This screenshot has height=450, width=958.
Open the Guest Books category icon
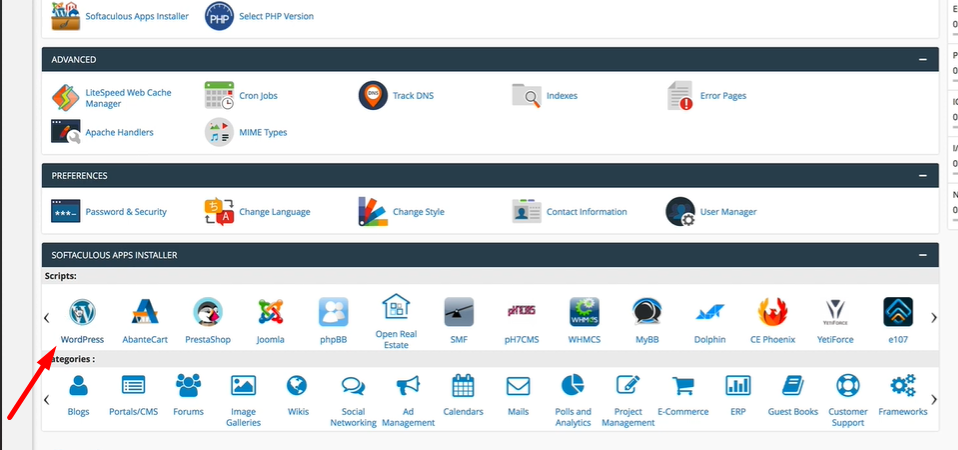click(x=793, y=386)
